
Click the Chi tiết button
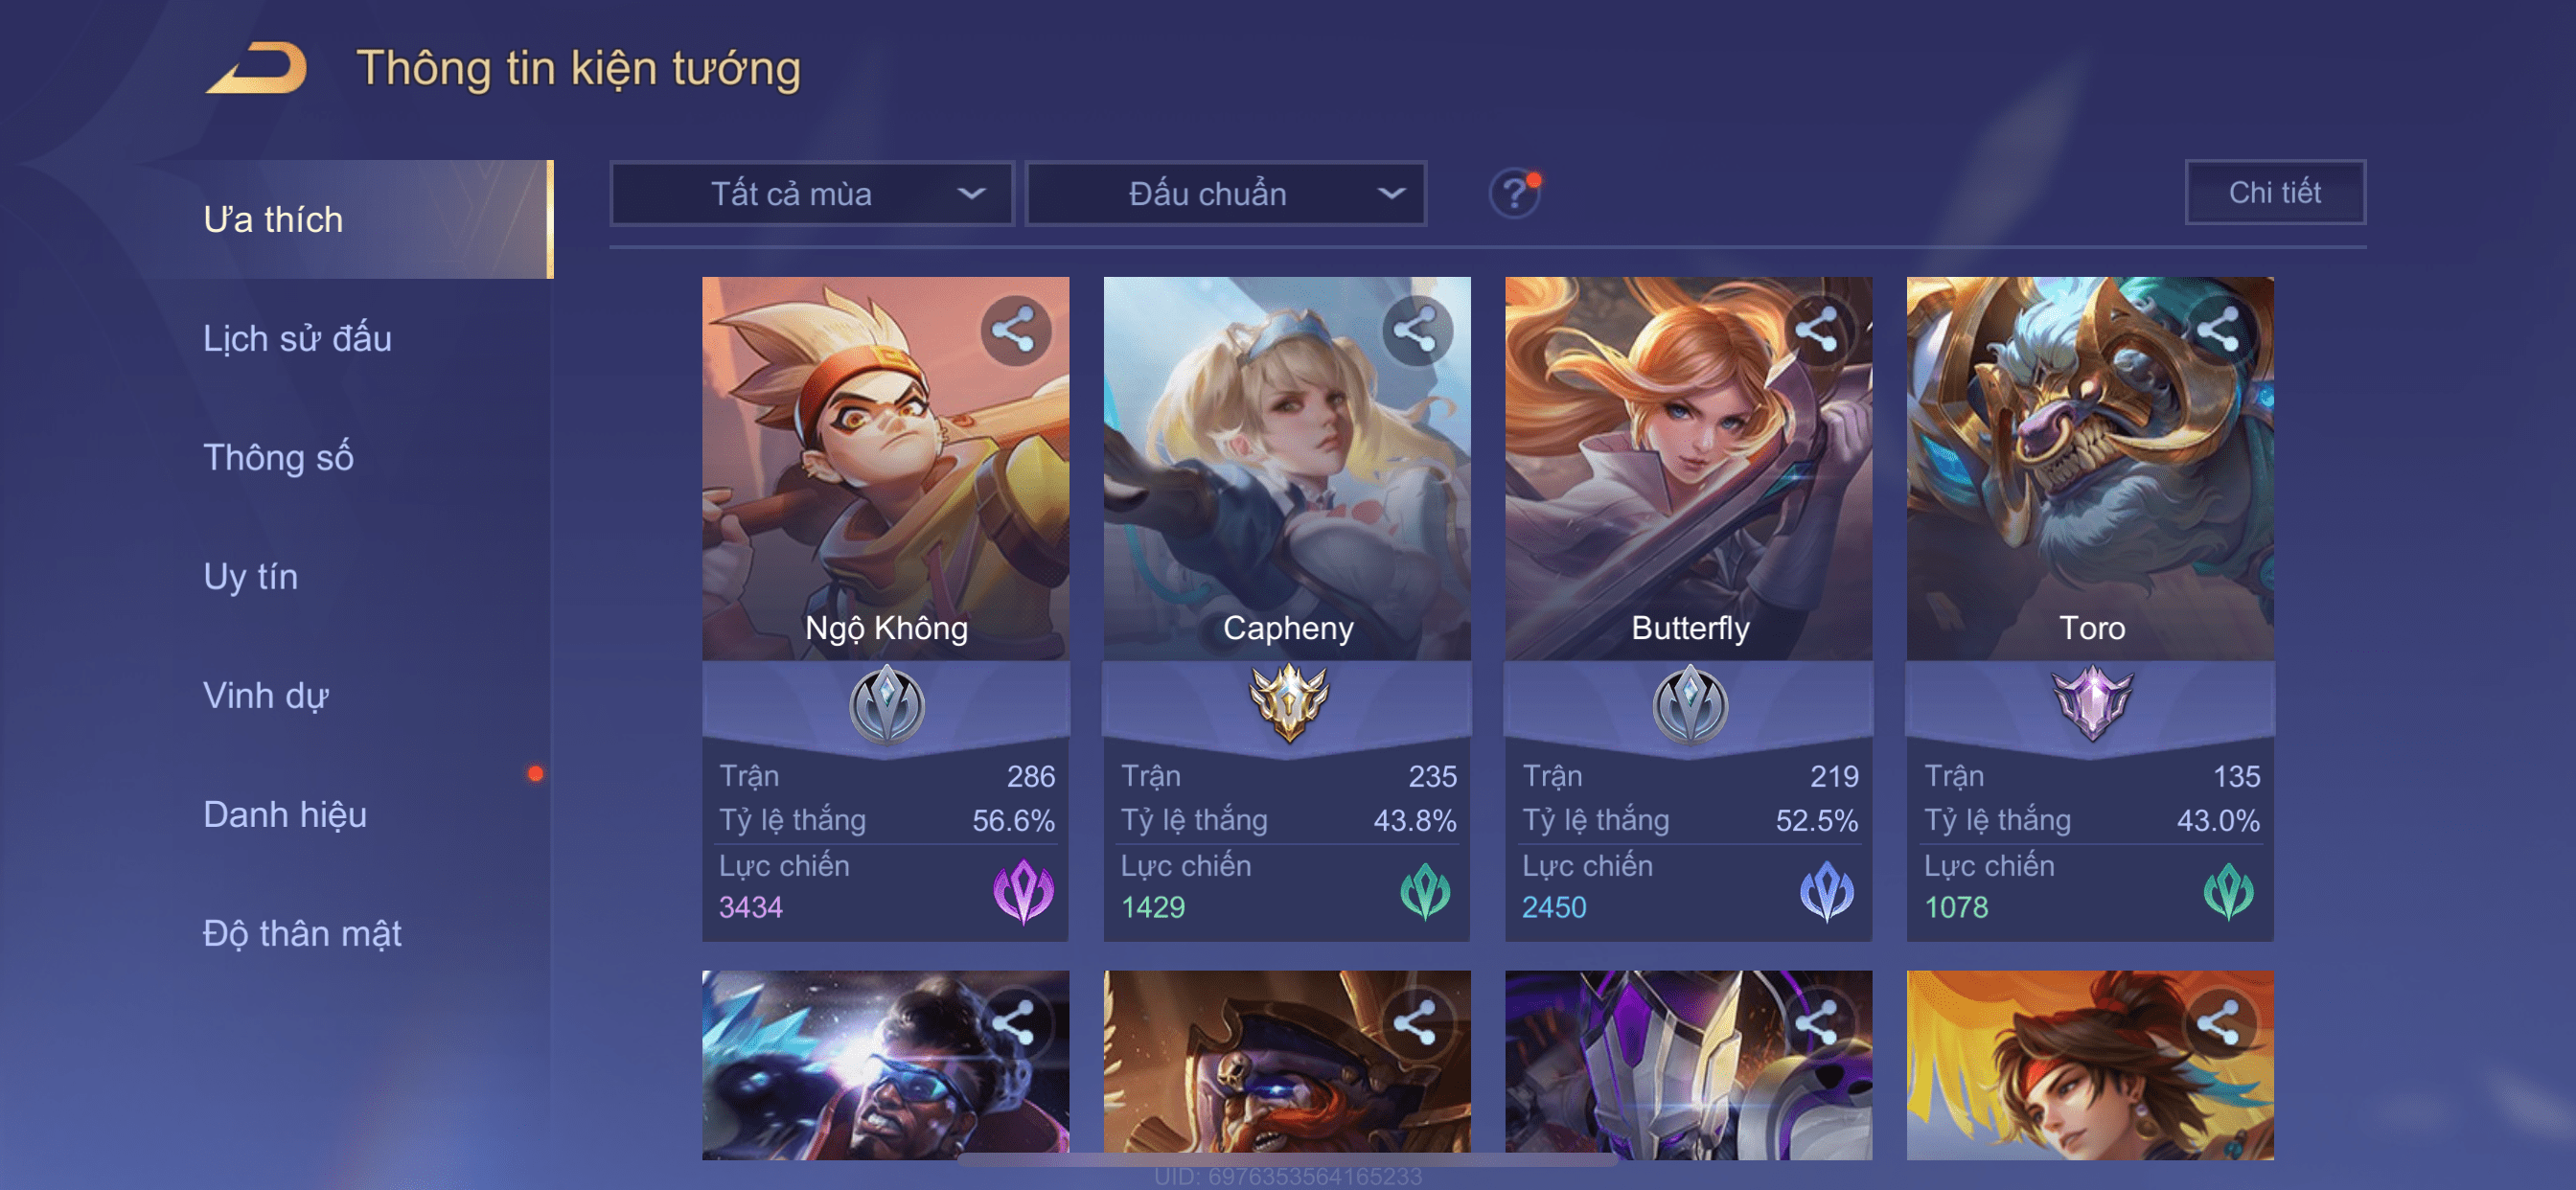[x=2275, y=192]
